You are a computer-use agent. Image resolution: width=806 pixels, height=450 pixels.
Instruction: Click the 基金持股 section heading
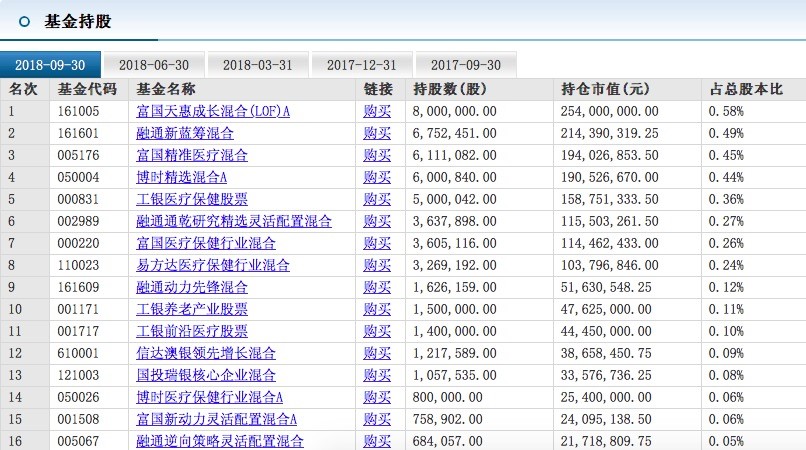78,21
